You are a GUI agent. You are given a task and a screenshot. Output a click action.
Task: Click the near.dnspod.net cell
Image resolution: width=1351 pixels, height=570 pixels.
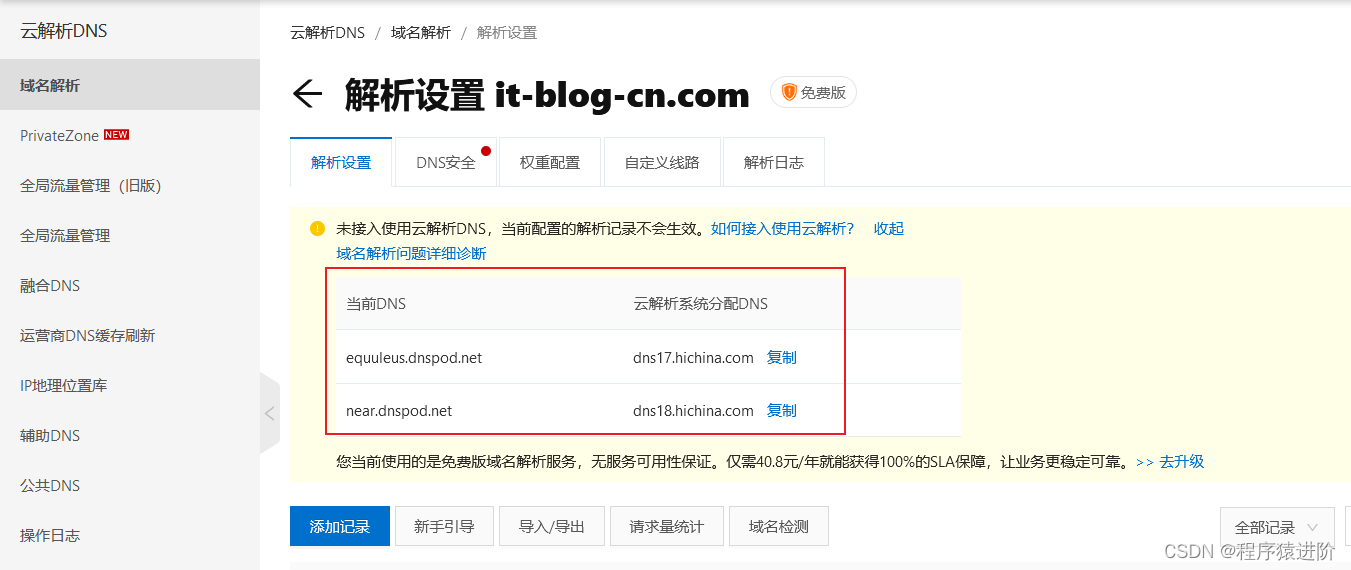[399, 411]
